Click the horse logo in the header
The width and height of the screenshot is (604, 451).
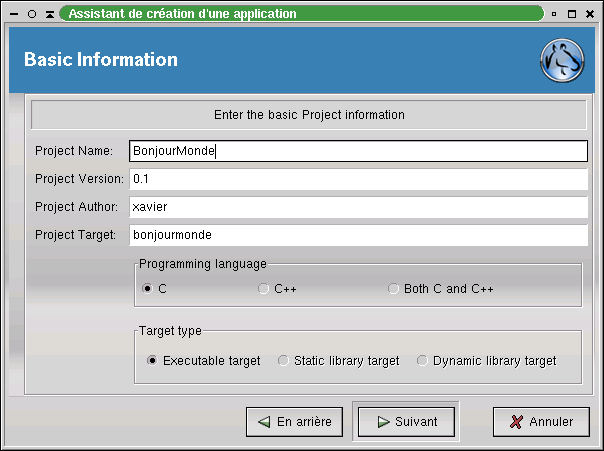tap(561, 60)
